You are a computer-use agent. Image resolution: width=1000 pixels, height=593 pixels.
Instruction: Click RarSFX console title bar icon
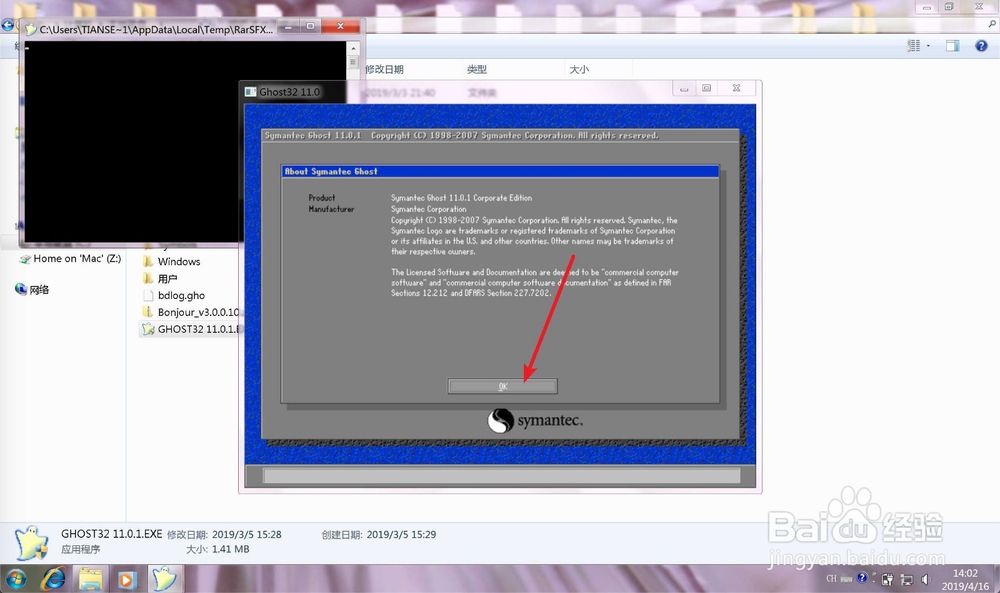[30, 29]
